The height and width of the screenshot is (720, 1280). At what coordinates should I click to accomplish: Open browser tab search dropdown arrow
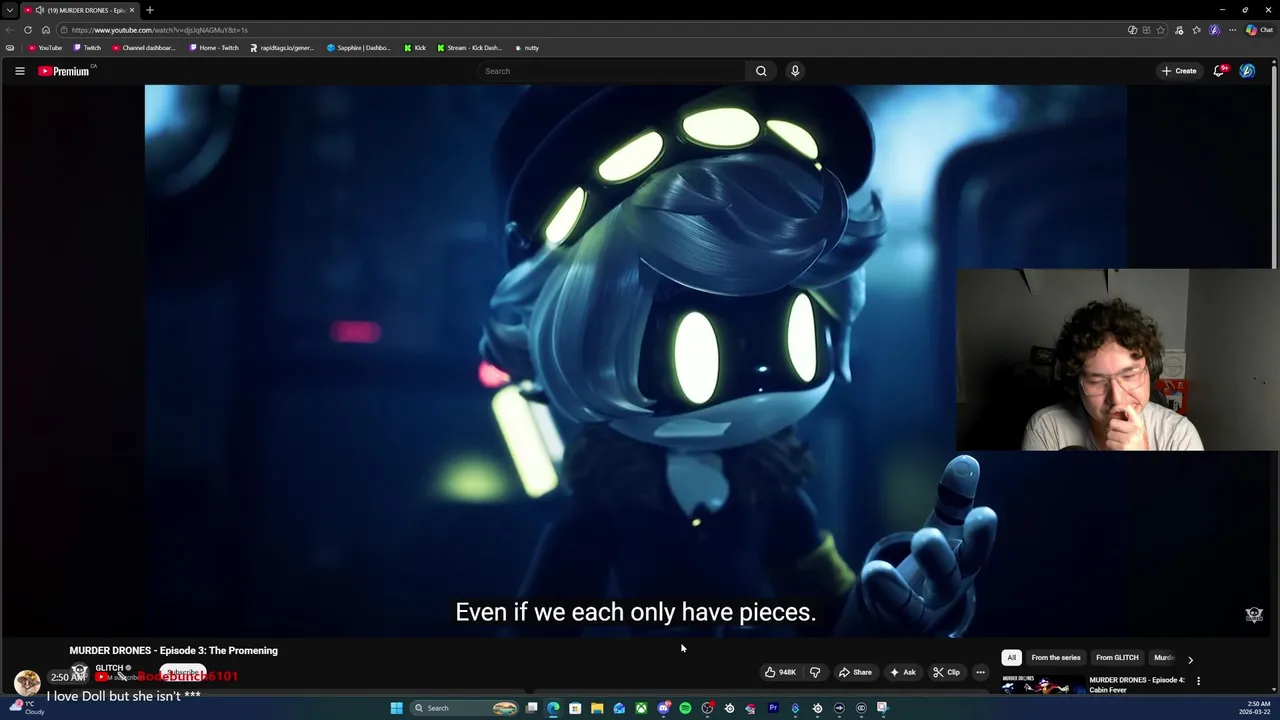pos(9,10)
